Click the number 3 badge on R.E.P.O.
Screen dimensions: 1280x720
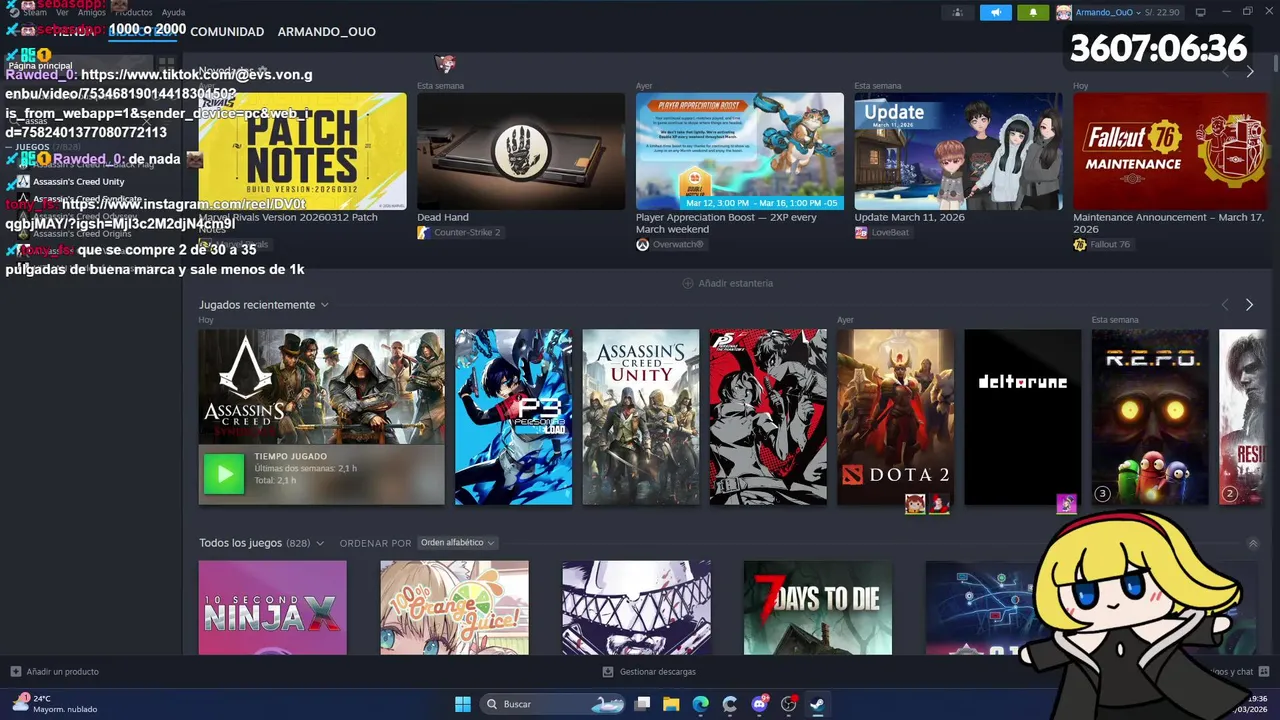[1102, 493]
